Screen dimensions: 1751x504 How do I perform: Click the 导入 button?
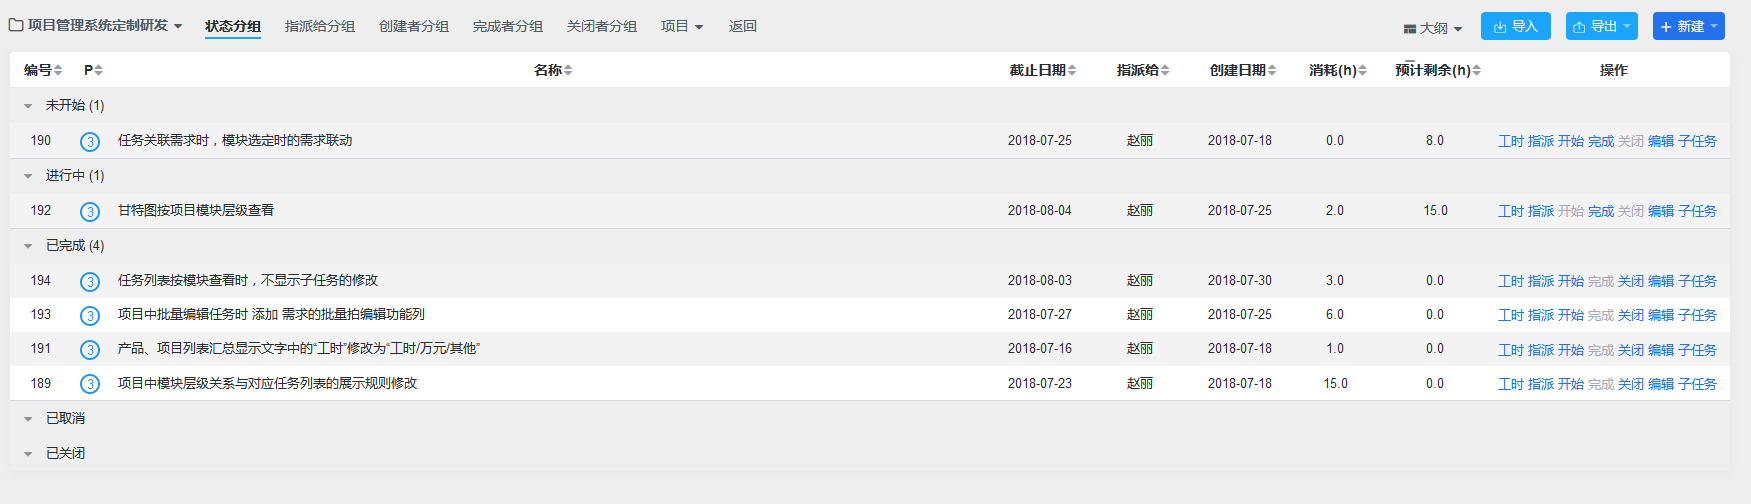[x=1516, y=26]
